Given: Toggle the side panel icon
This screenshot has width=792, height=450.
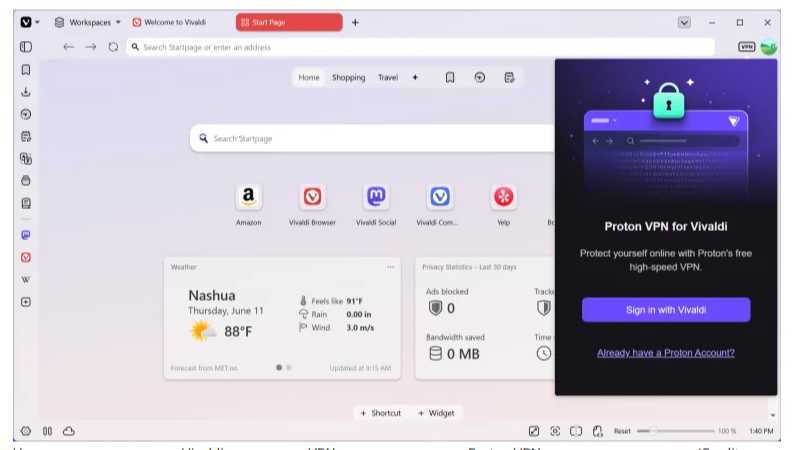Looking at the screenshot, I should (x=26, y=47).
